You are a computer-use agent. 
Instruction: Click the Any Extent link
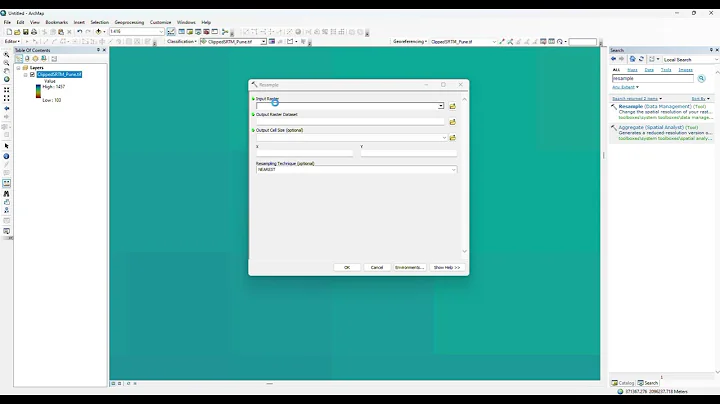624,87
